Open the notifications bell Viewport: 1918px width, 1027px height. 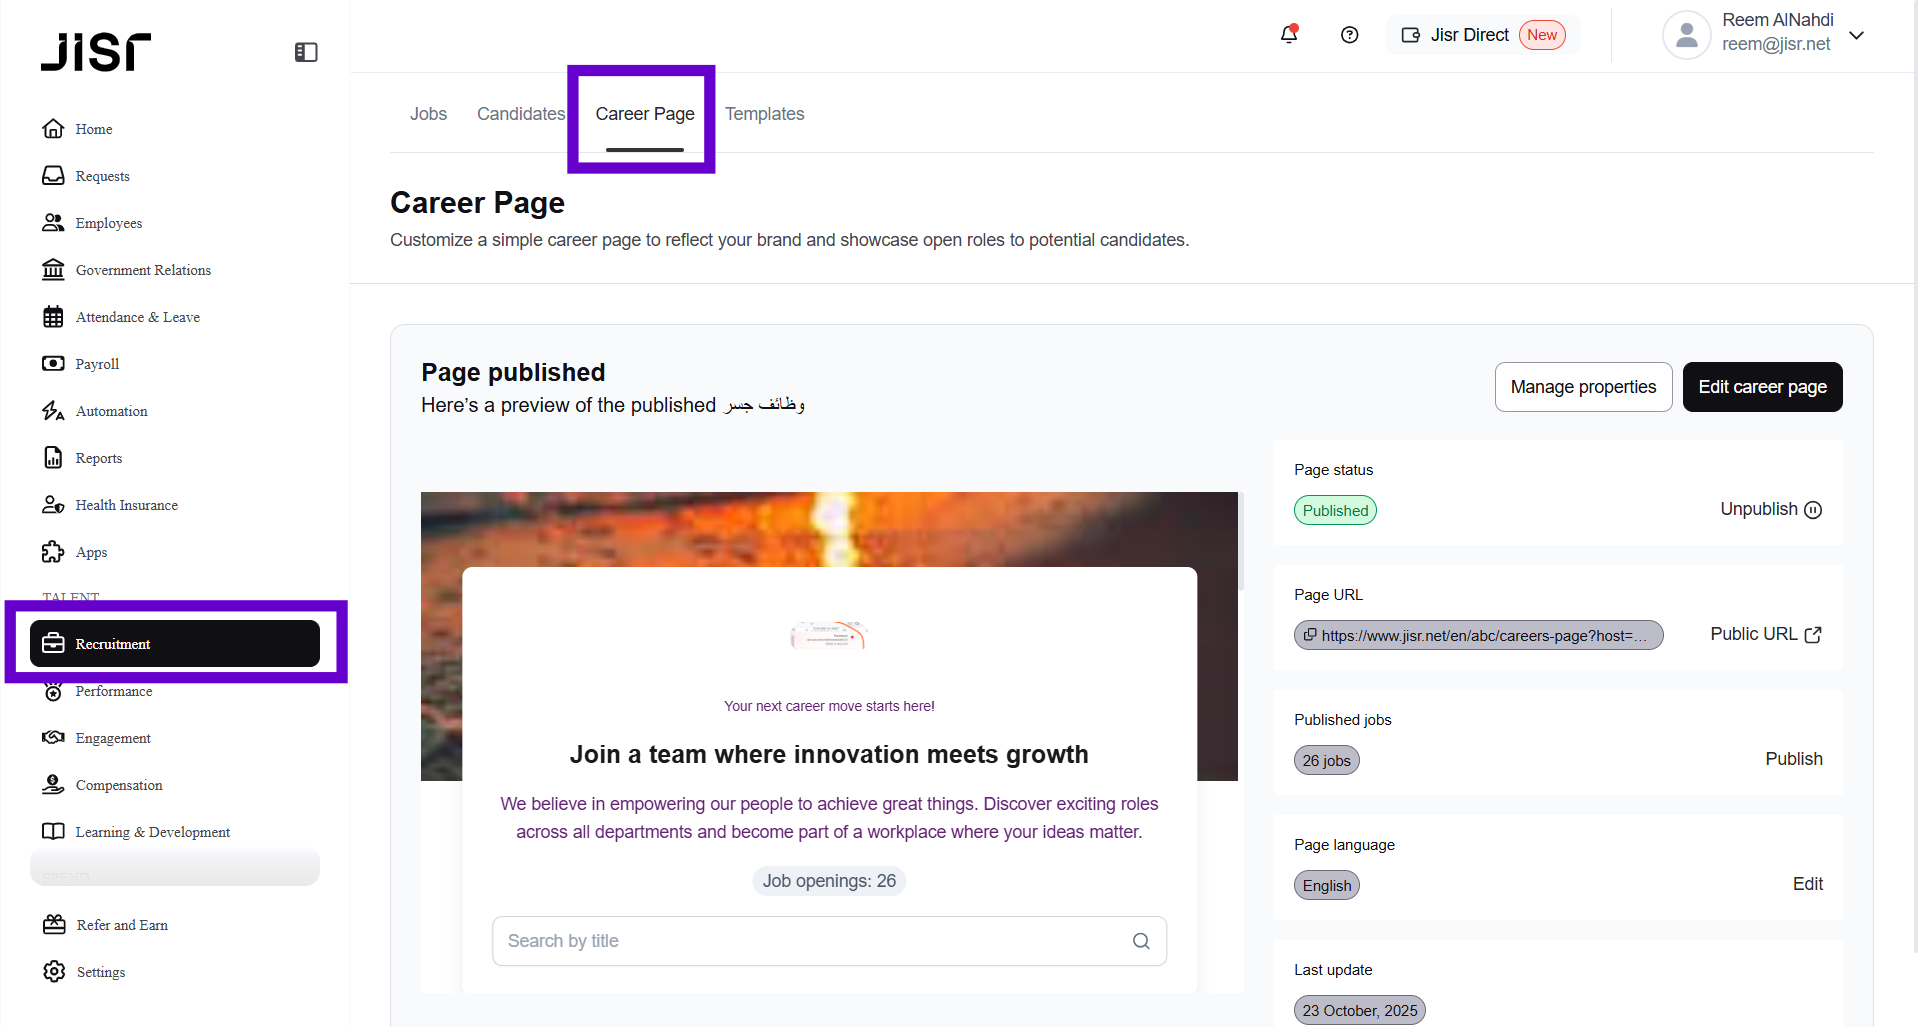pyautogui.click(x=1289, y=35)
